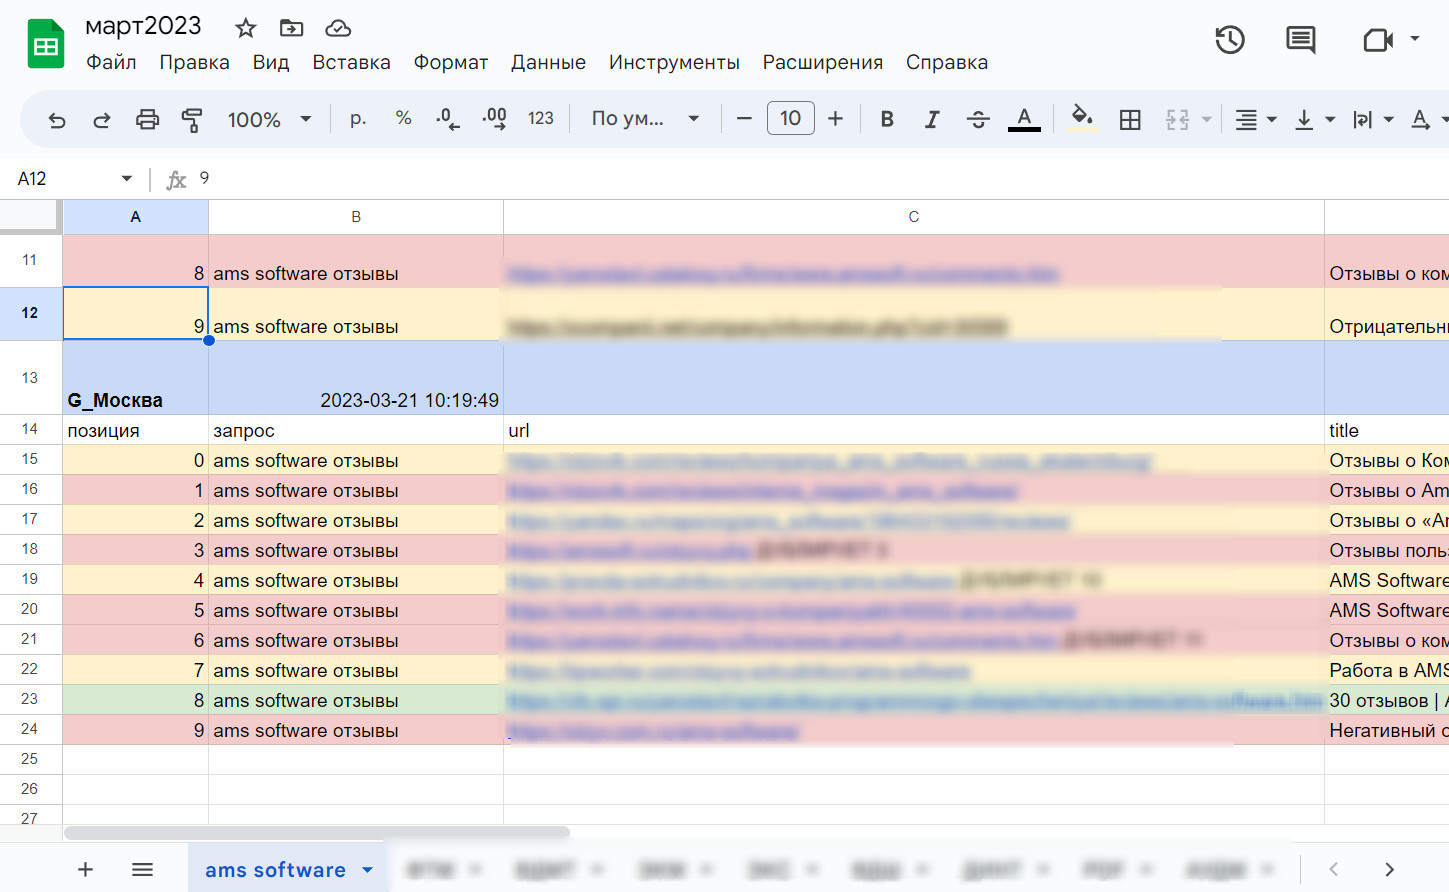Click the move to folder icon

291,28
